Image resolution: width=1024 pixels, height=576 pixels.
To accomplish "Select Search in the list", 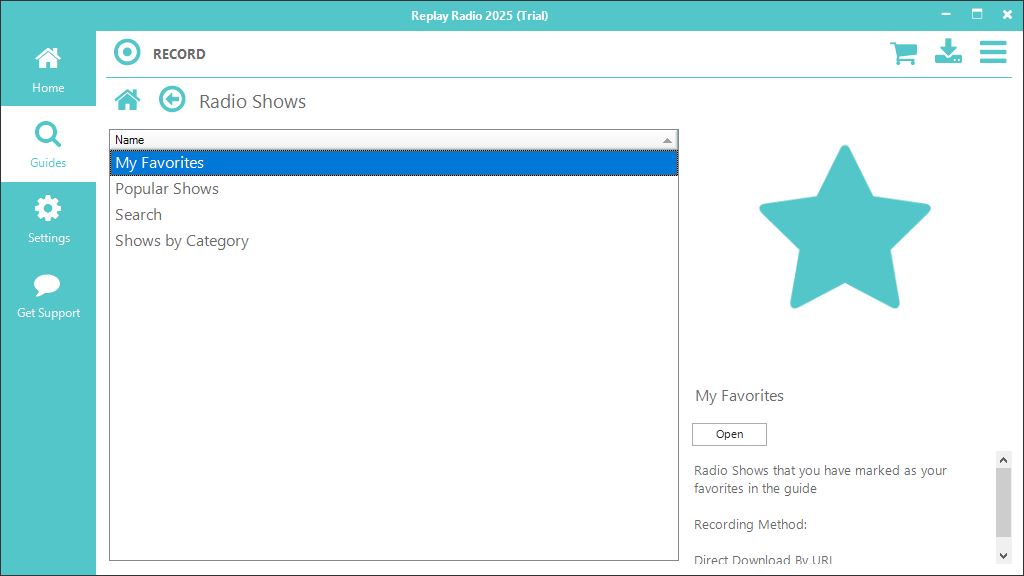I will 394,215.
